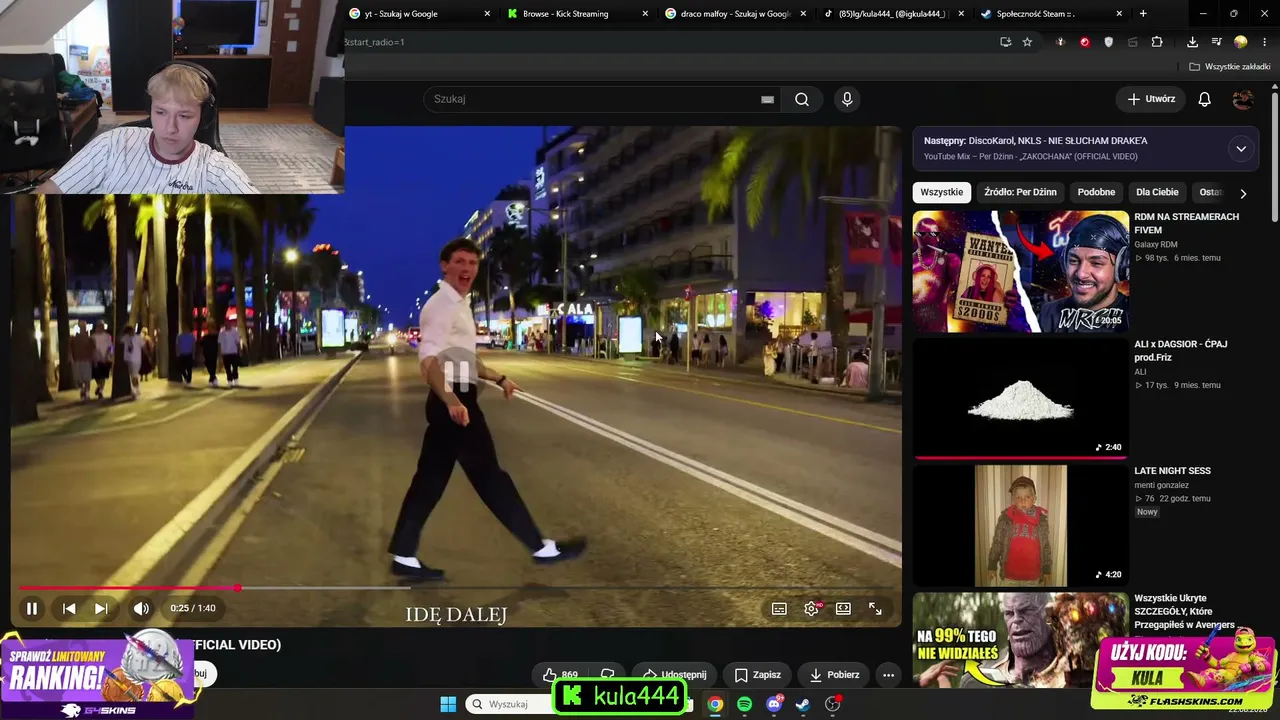Select the Źródło: Per Dżinn chip

pos(1020,192)
